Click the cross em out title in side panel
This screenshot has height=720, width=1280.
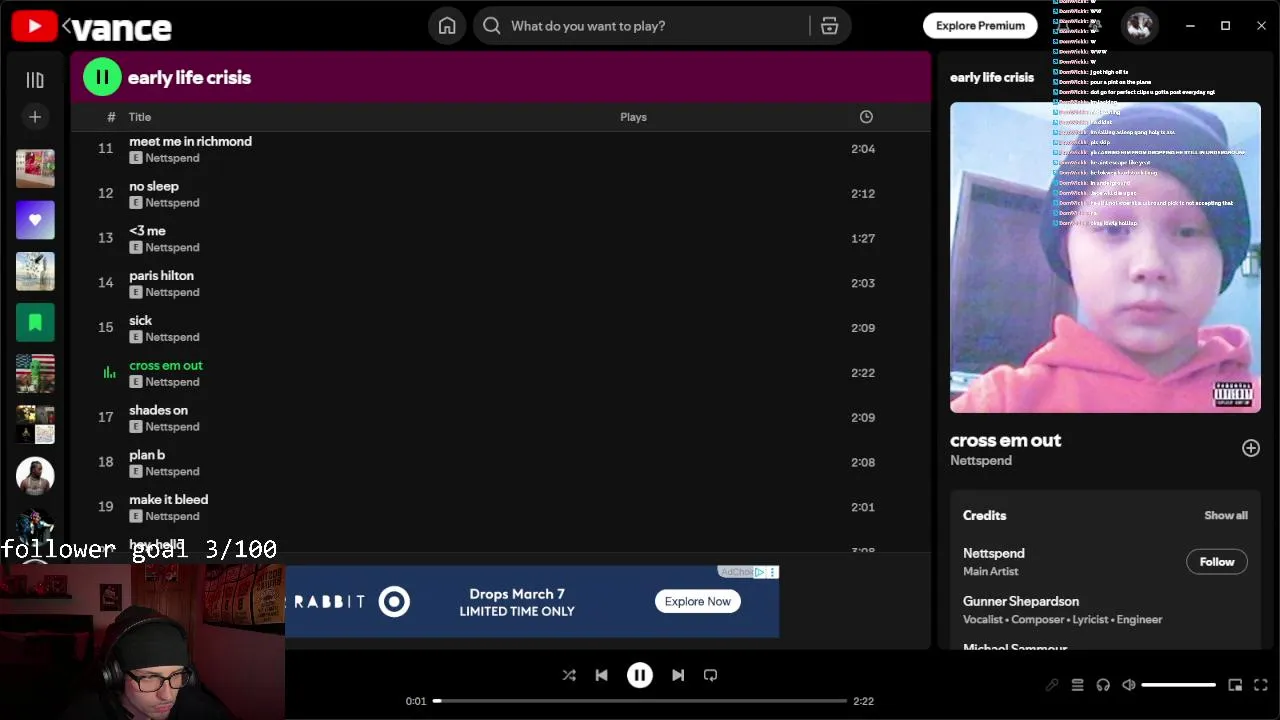pyautogui.click(x=1005, y=440)
